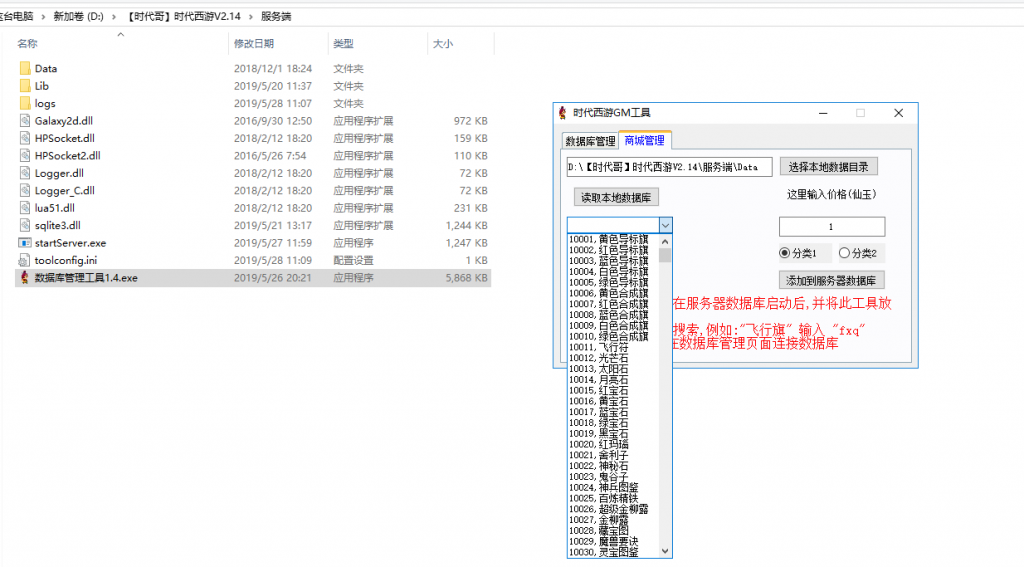Click the 数据库管理工具1.4.exe icon

coord(25,278)
